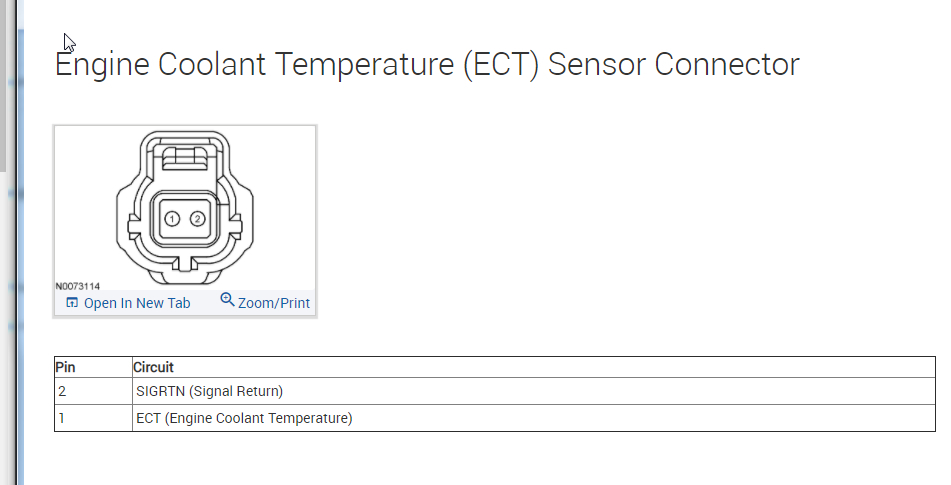
Task: Select pin number 1 table cell
Action: pyautogui.click(x=62, y=418)
